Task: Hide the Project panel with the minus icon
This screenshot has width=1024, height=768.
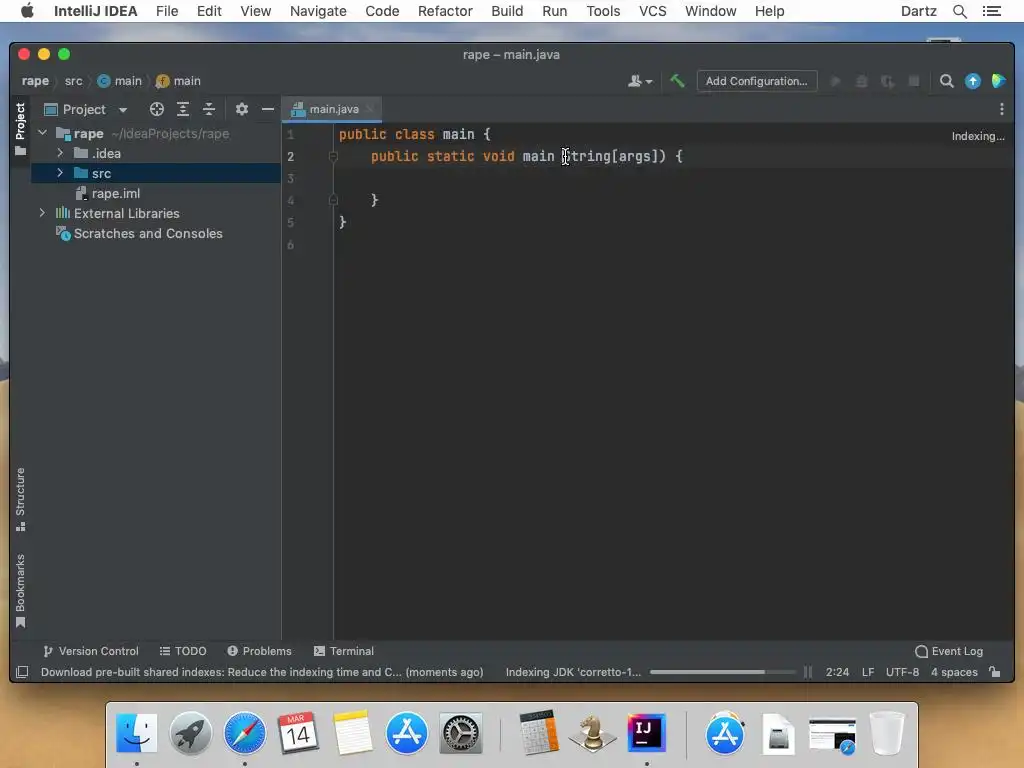Action: [x=268, y=109]
